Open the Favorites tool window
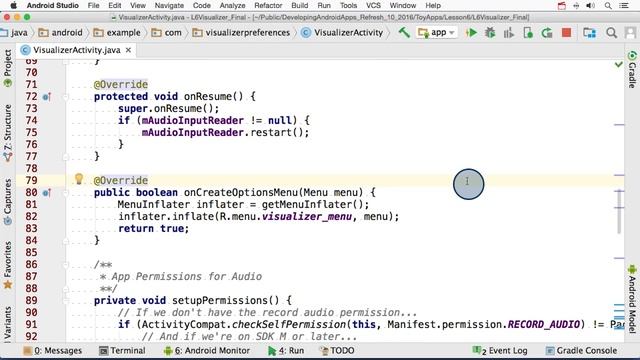640x360 pixels. 7,265
